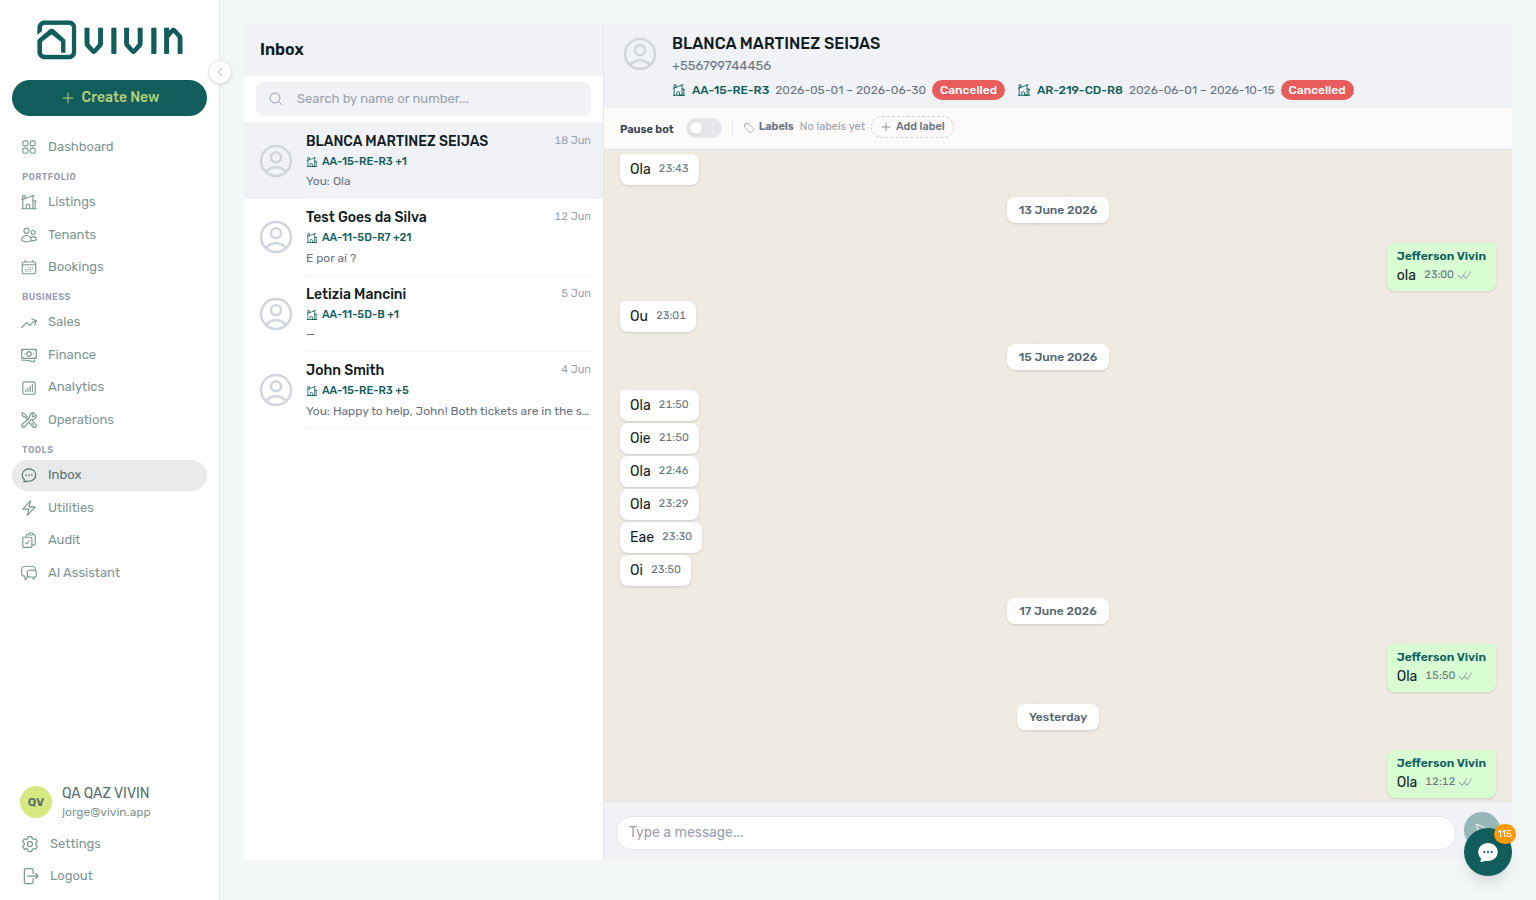Image resolution: width=1536 pixels, height=900 pixels.
Task: Click jorge@vivin.app email text
Action: [106, 812]
